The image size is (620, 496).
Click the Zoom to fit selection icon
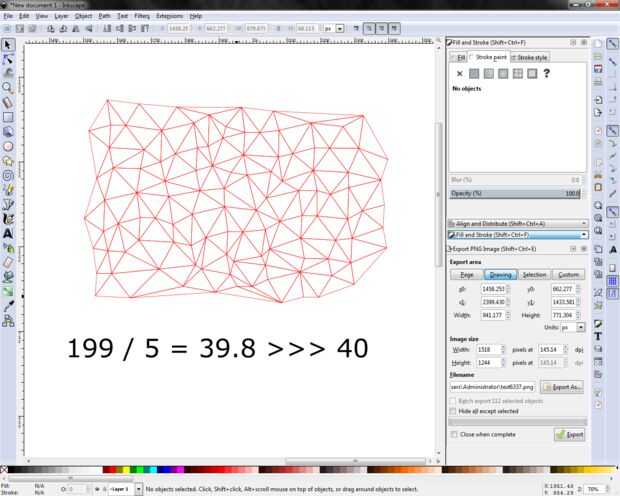coord(598,205)
